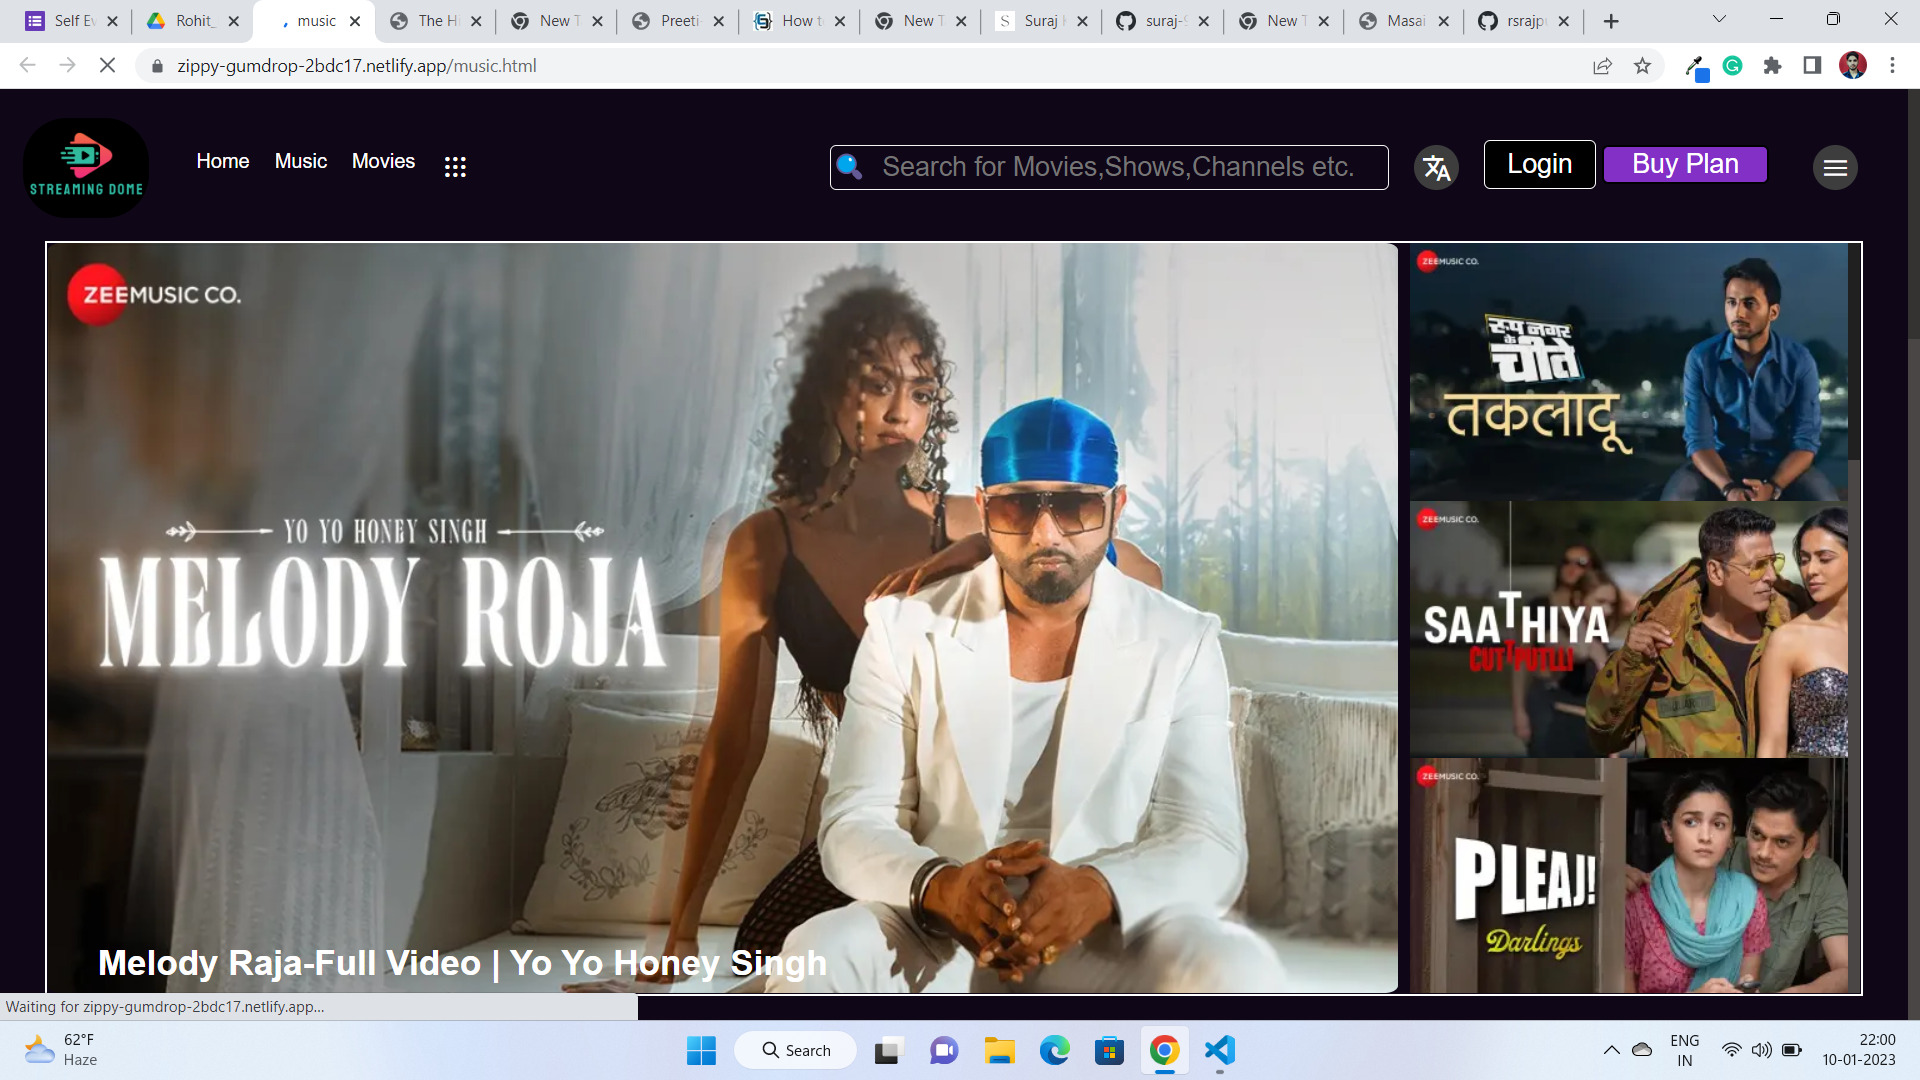
Task: Click the Buy Plan button
Action: pyautogui.click(x=1685, y=164)
